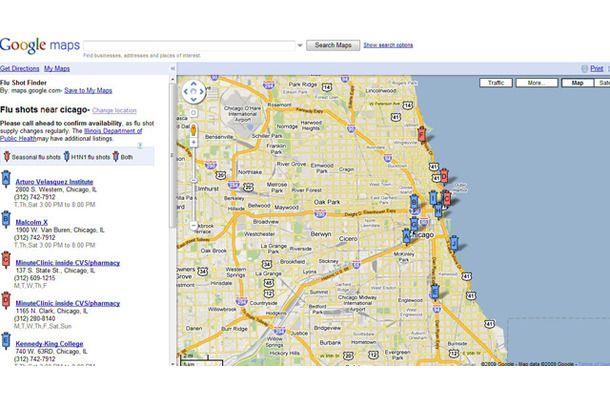Screen dimensions: 610x400
Task: Click the zoom slider handle
Action: tap(193, 180)
